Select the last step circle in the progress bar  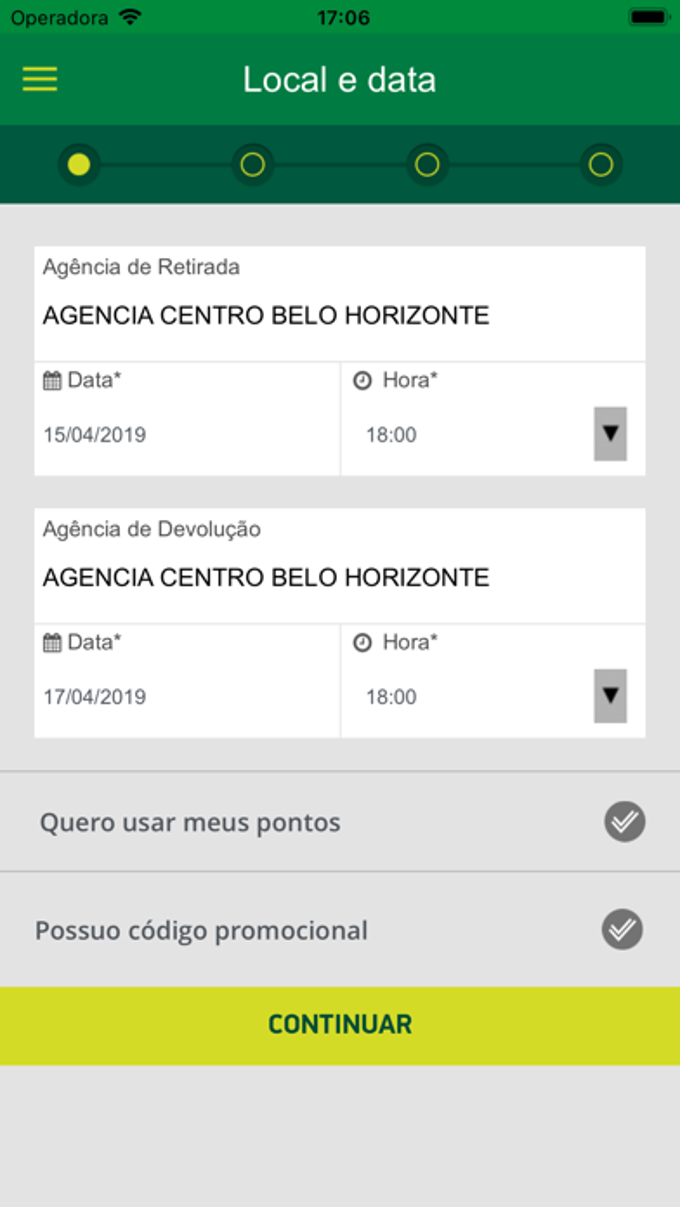tap(599, 164)
